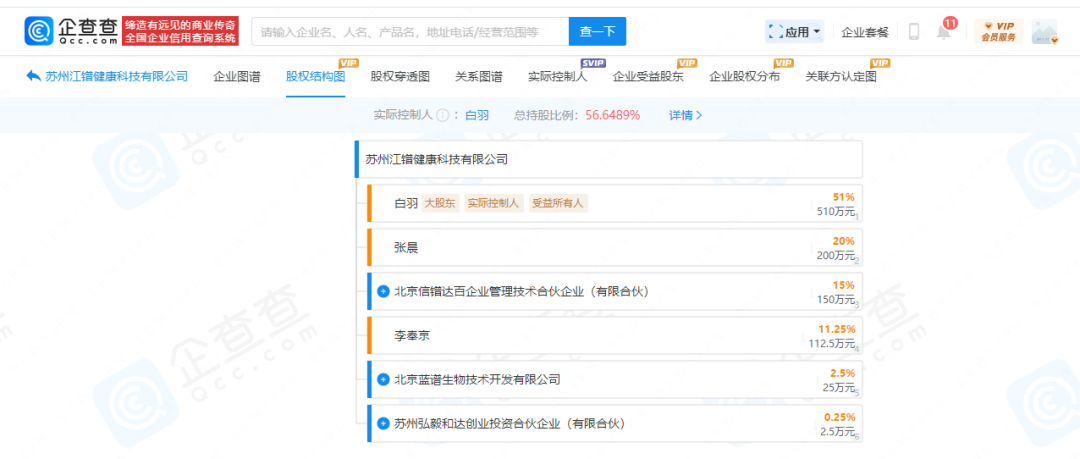Click the 20% share percentage

point(844,241)
